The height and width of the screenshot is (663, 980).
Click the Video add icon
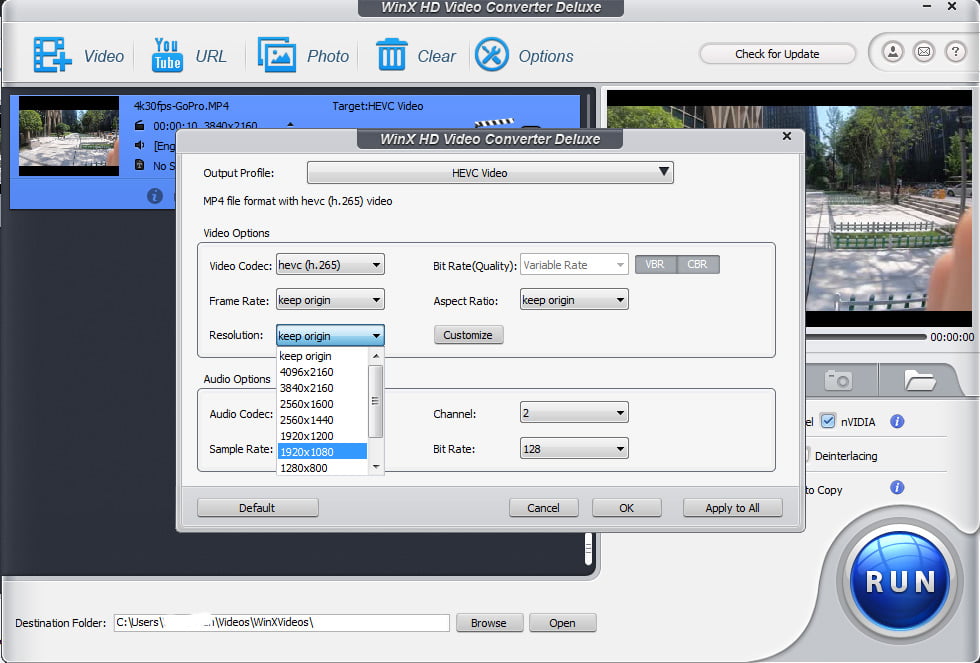(52, 55)
